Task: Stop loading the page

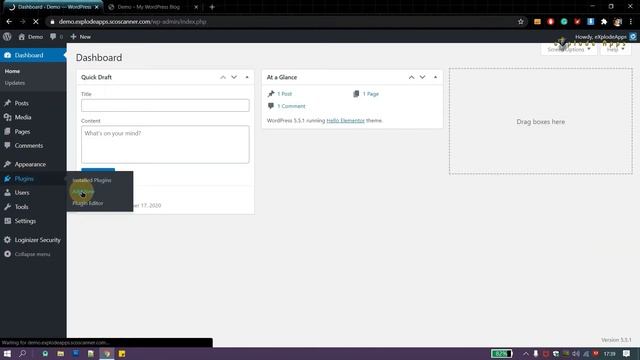Action: tap(36, 22)
